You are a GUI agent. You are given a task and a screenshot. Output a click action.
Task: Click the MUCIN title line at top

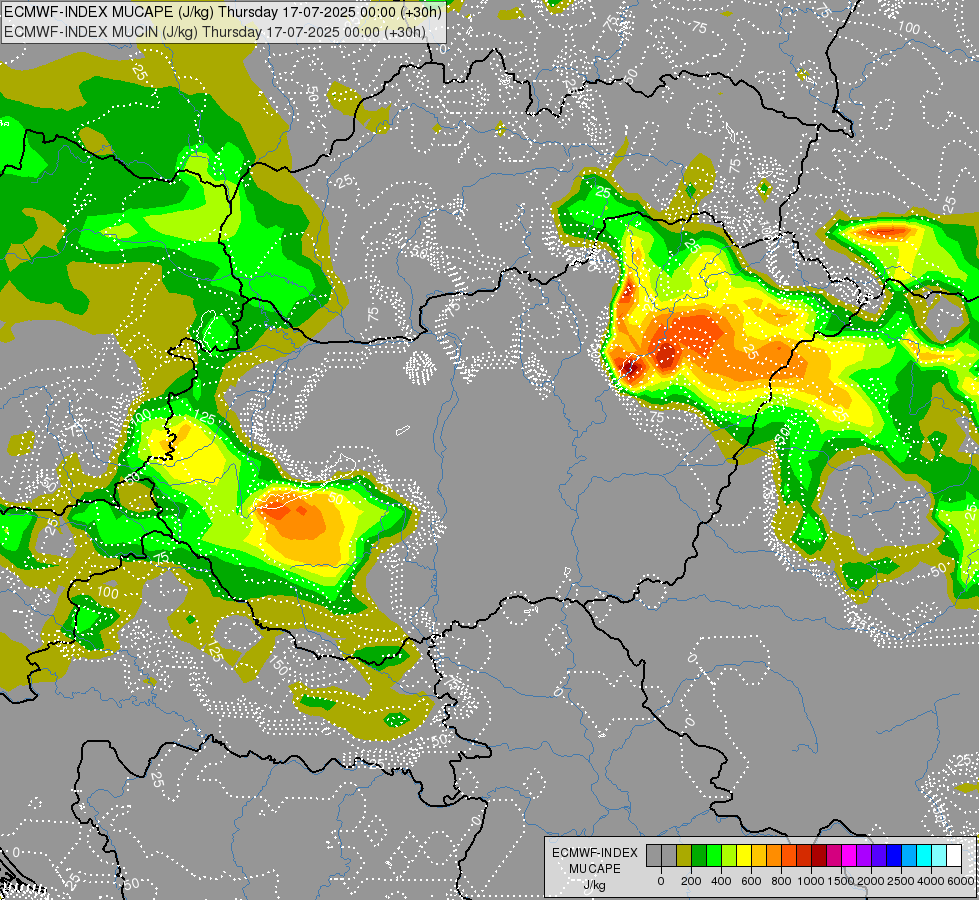[215, 32]
